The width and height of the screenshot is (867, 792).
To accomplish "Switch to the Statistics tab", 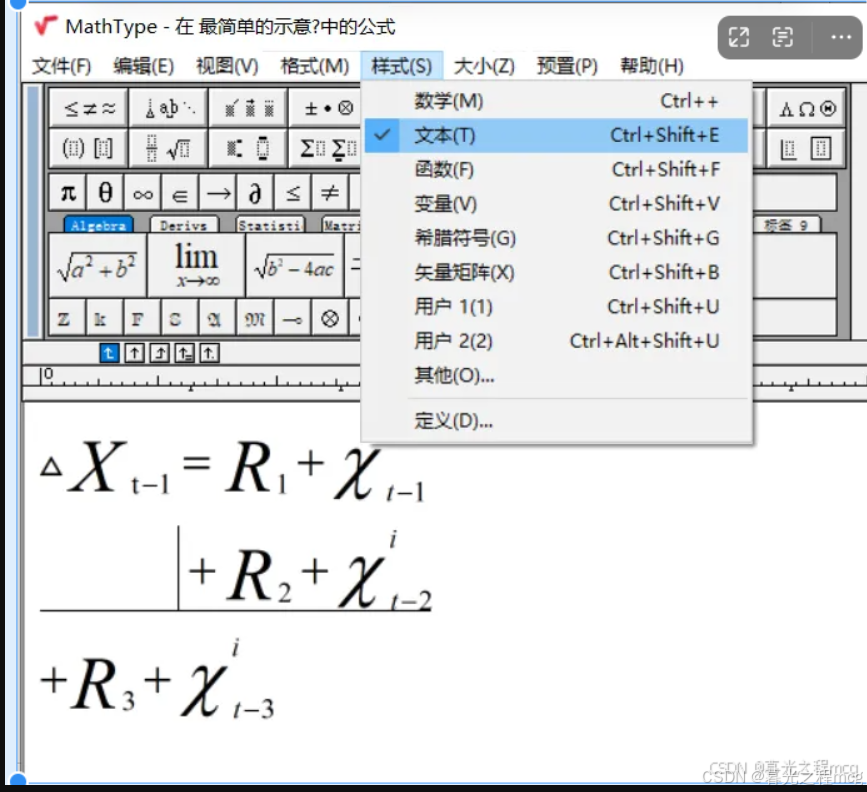I will 270,225.
